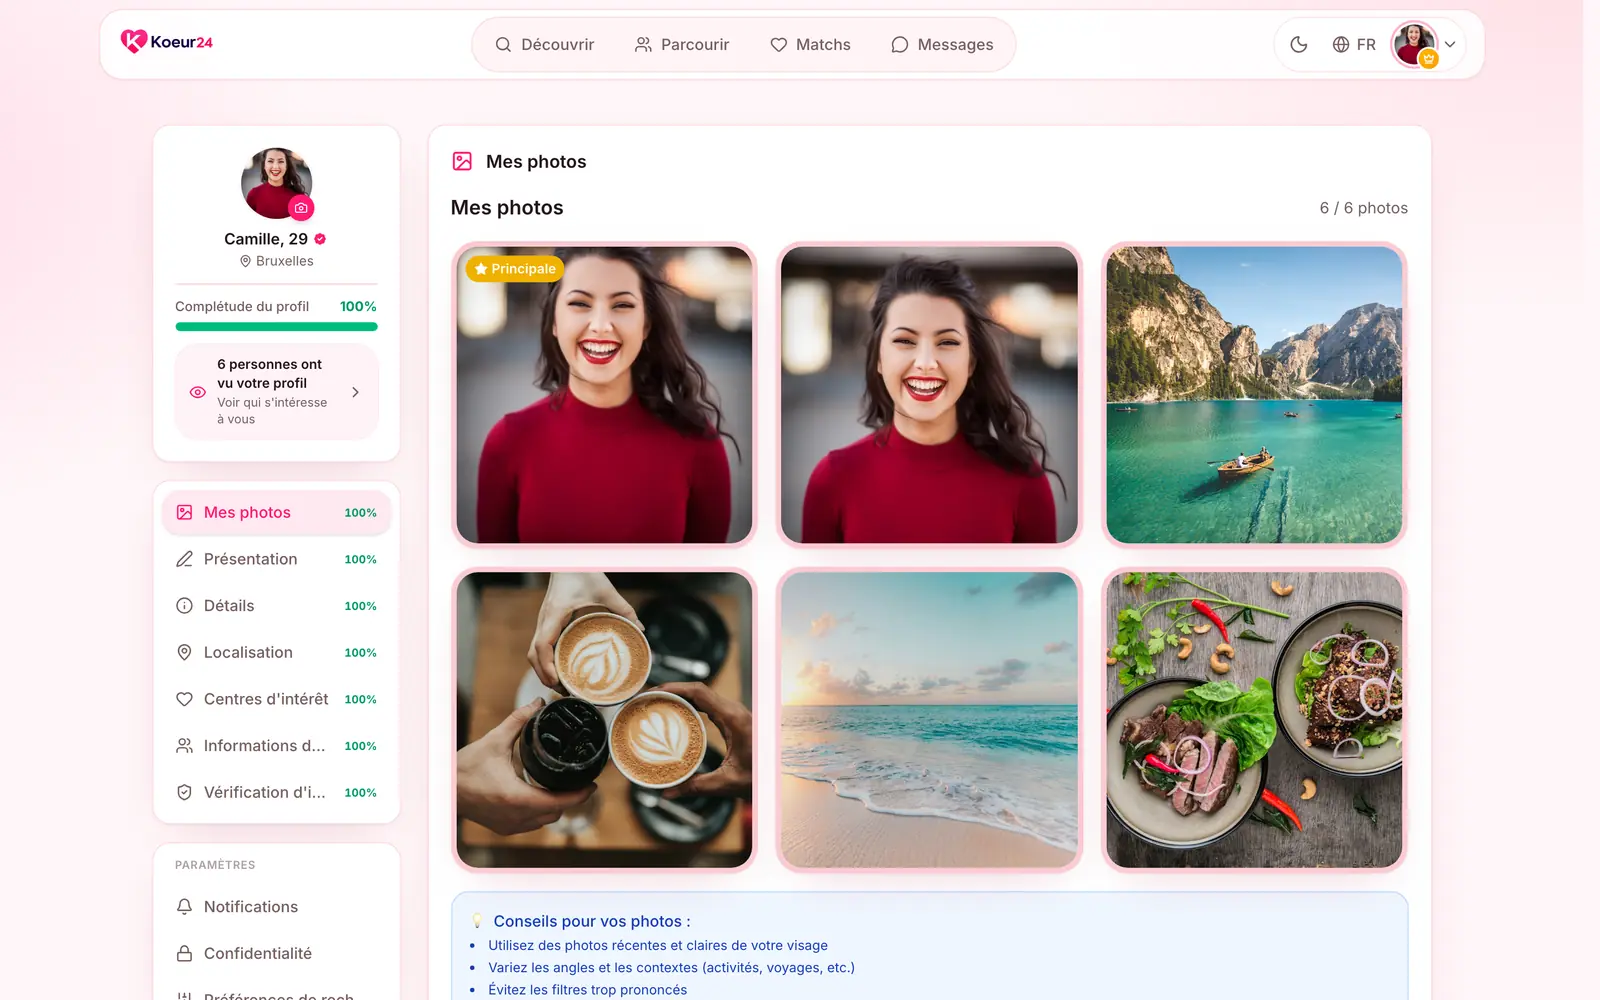Click the Bruxelles location text
The image size is (1600, 1000).
click(x=285, y=261)
